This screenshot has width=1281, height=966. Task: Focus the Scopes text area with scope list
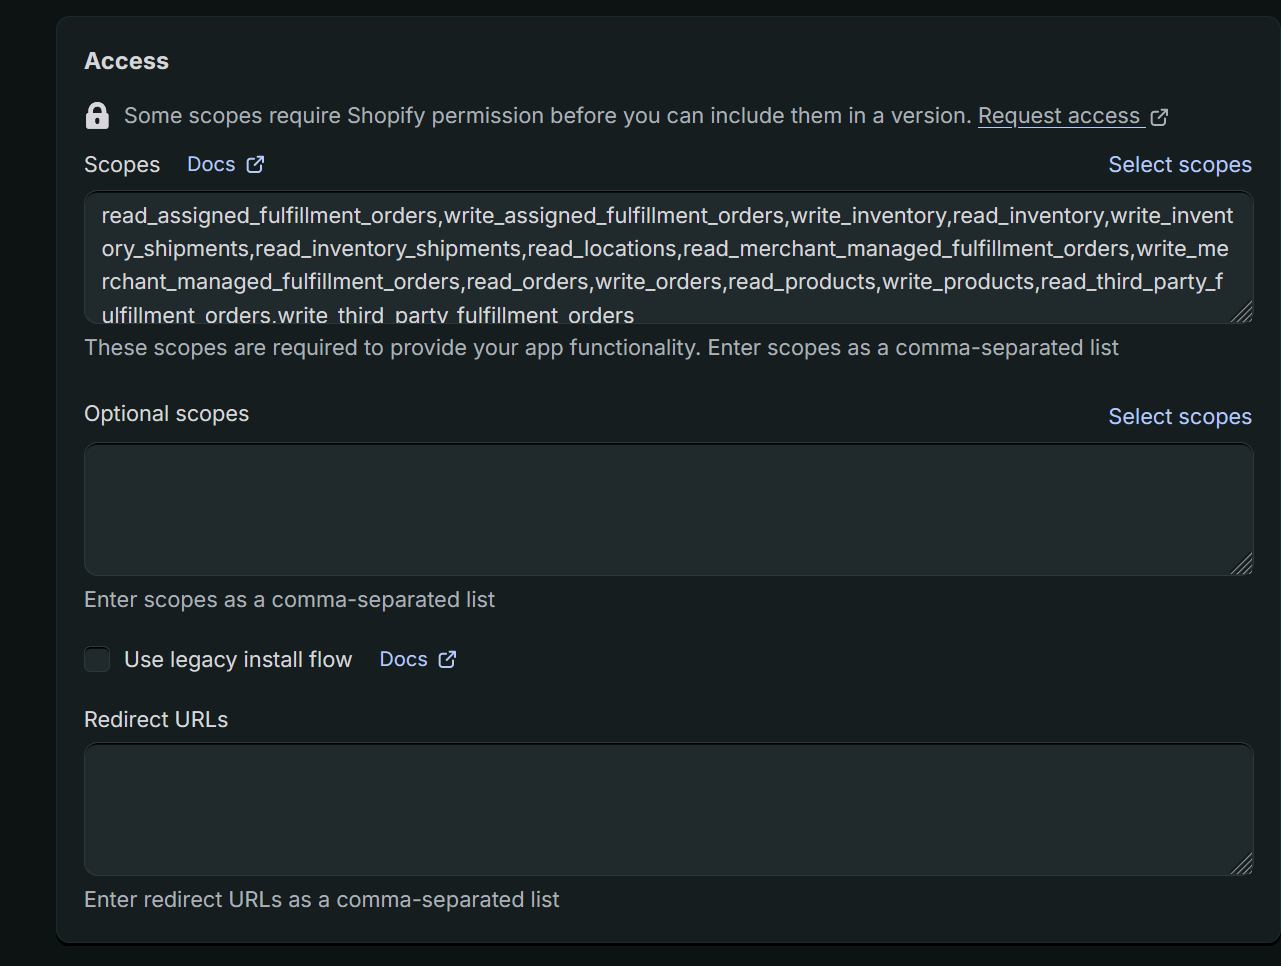(667, 258)
